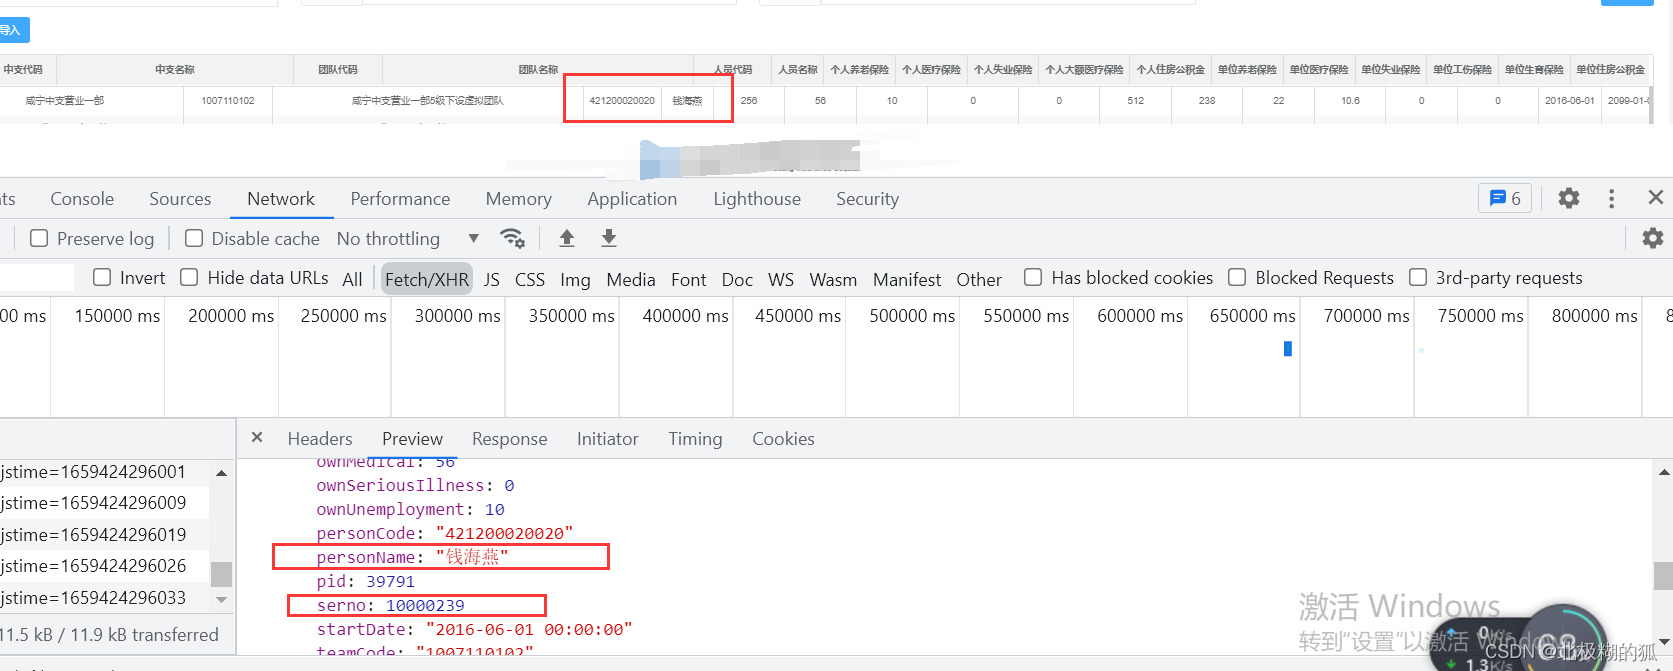The image size is (1673, 671).
Task: Filter requests by JS
Action: 491,279
